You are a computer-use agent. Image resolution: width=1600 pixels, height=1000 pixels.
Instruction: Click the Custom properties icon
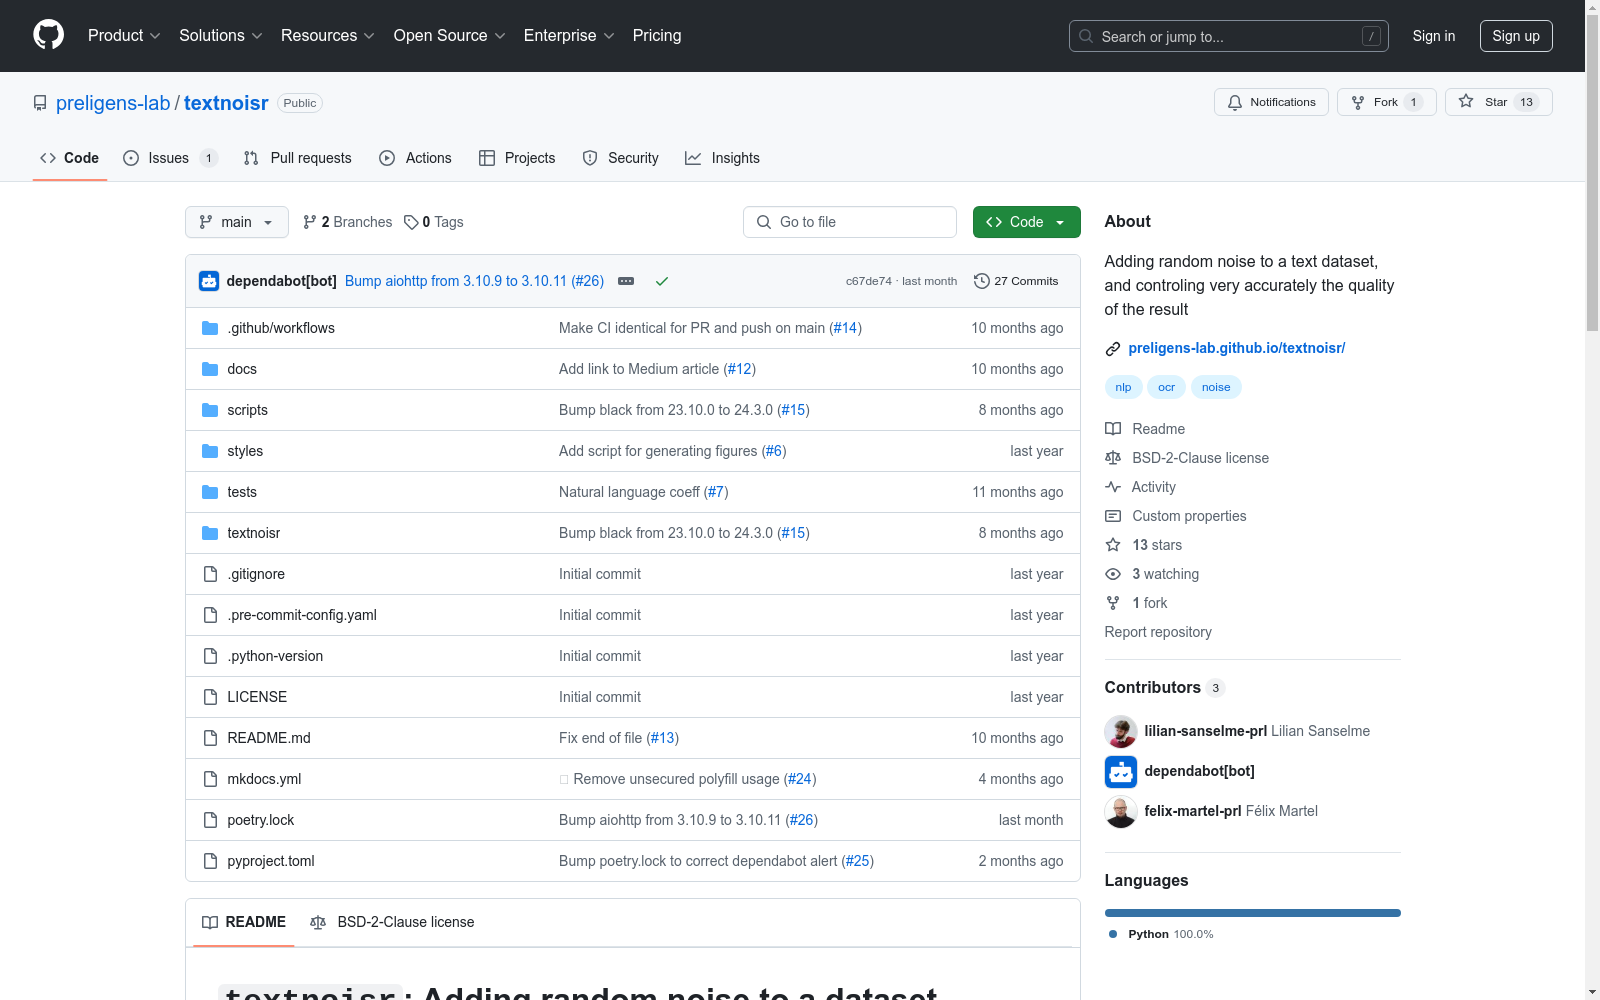point(1113,516)
